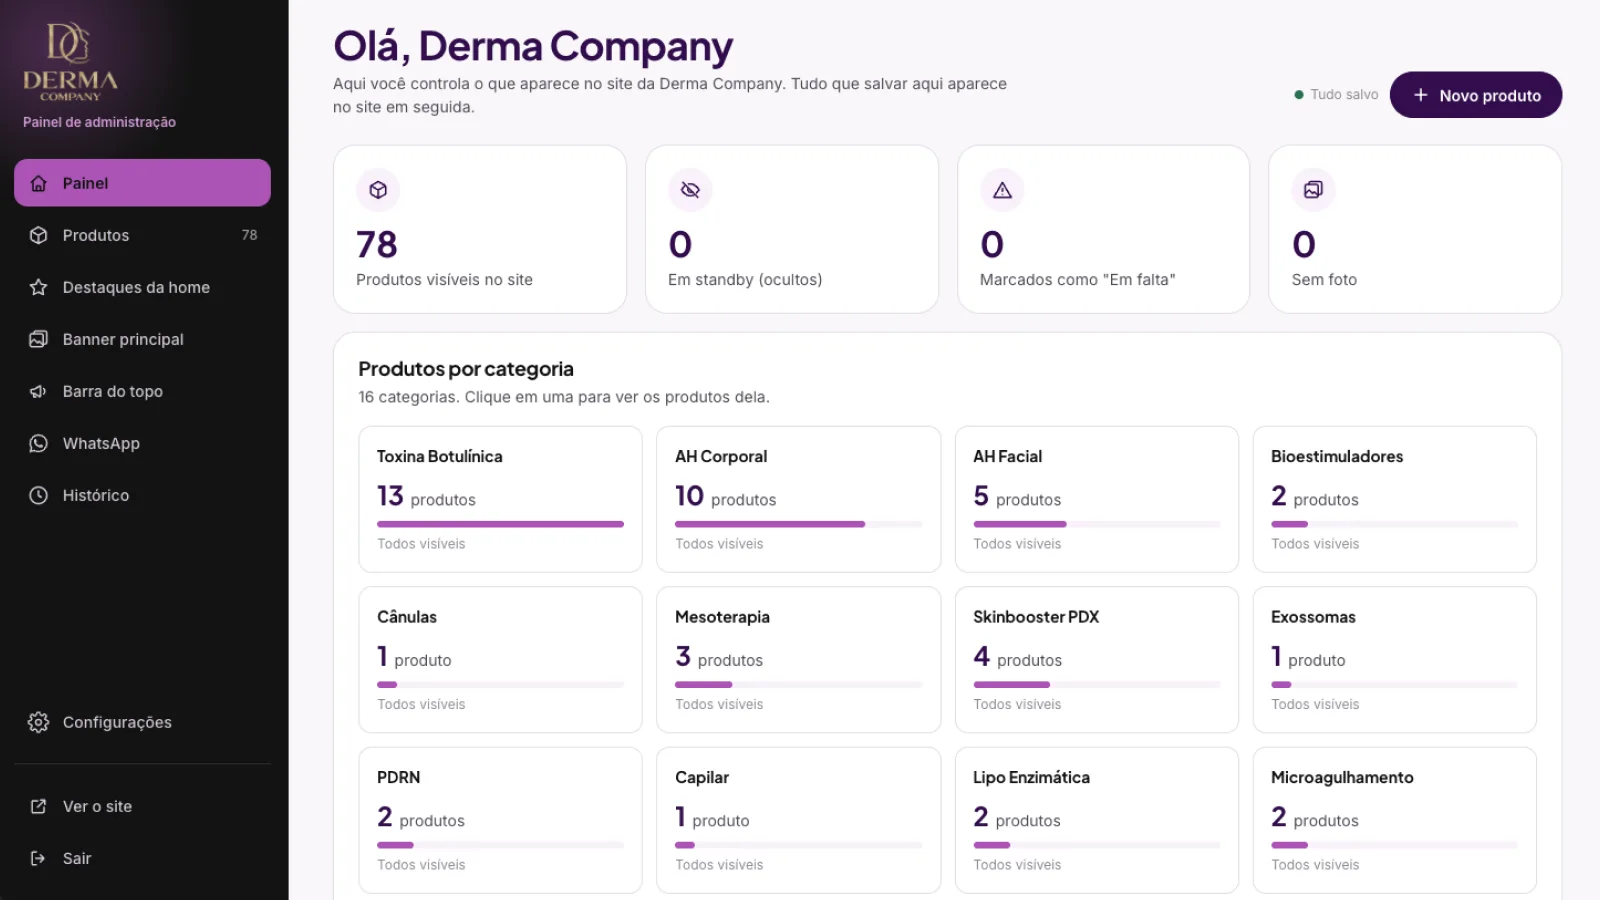
Task: Open the Exossomas category card
Action: pyautogui.click(x=1395, y=660)
